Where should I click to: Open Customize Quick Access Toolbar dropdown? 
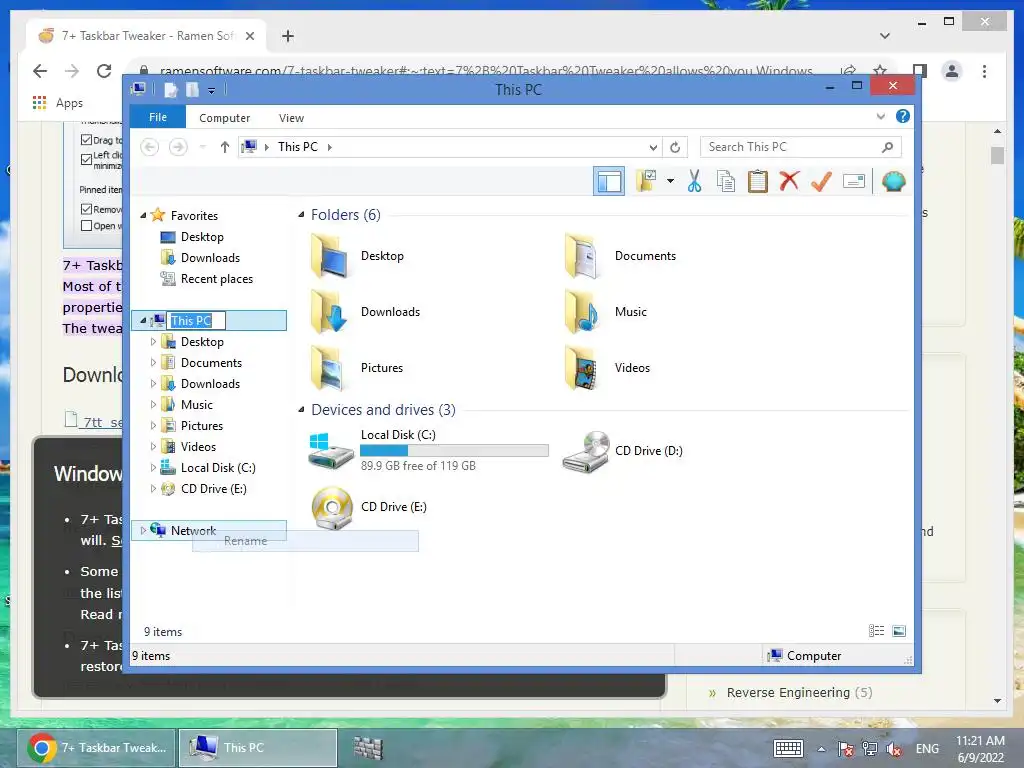point(212,91)
